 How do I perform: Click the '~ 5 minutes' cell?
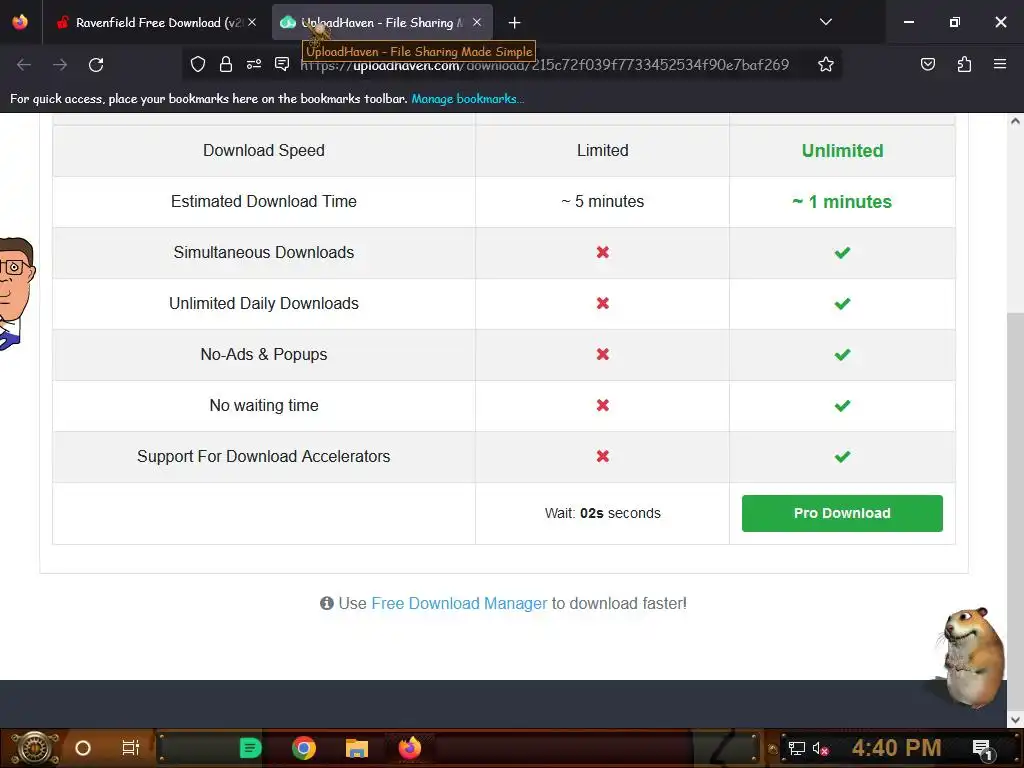(603, 201)
